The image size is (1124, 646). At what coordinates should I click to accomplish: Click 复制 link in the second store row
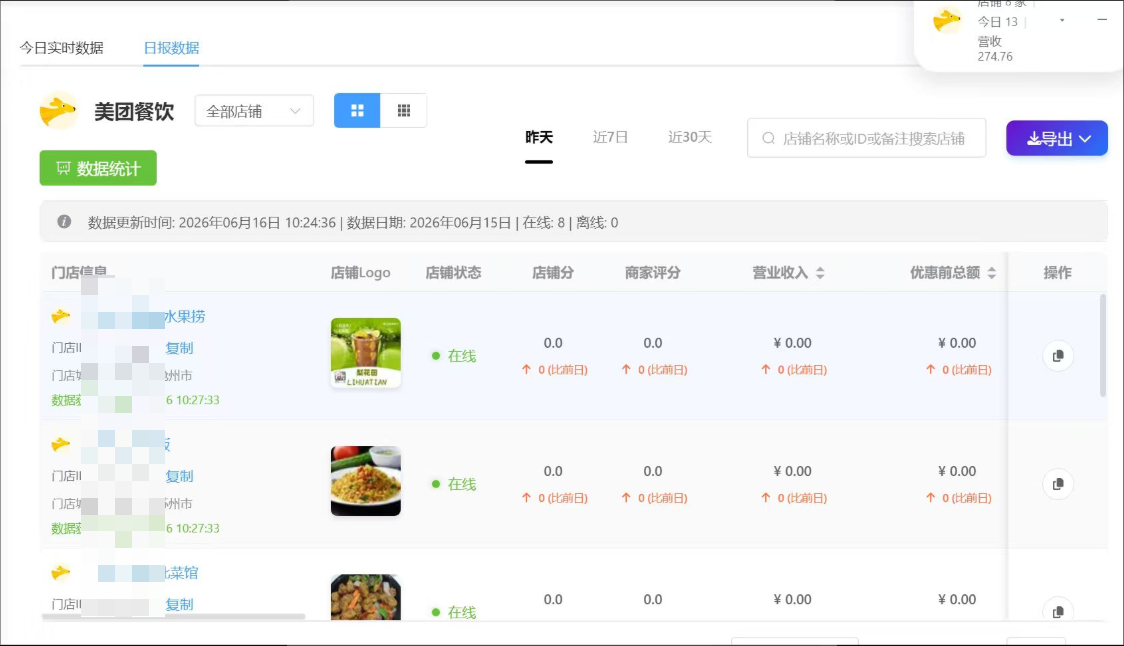[x=179, y=476]
